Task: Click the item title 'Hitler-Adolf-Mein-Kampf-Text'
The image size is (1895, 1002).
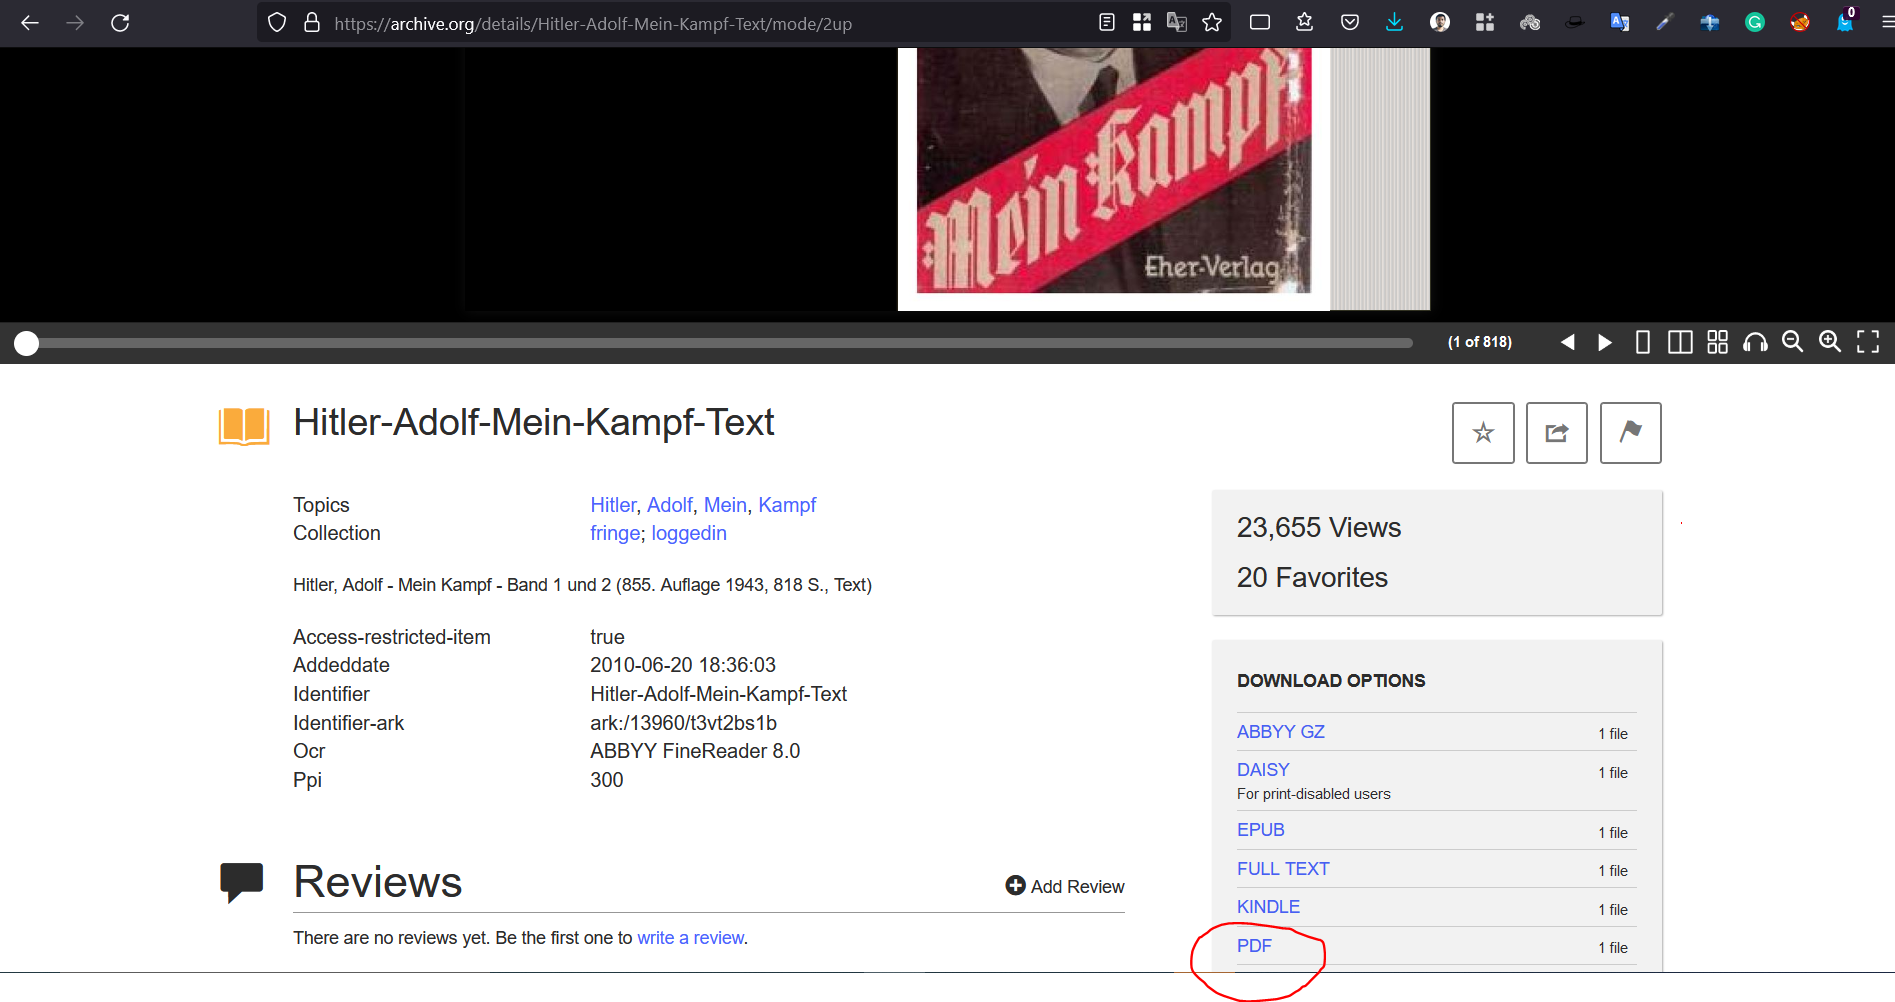Action: coord(534,423)
